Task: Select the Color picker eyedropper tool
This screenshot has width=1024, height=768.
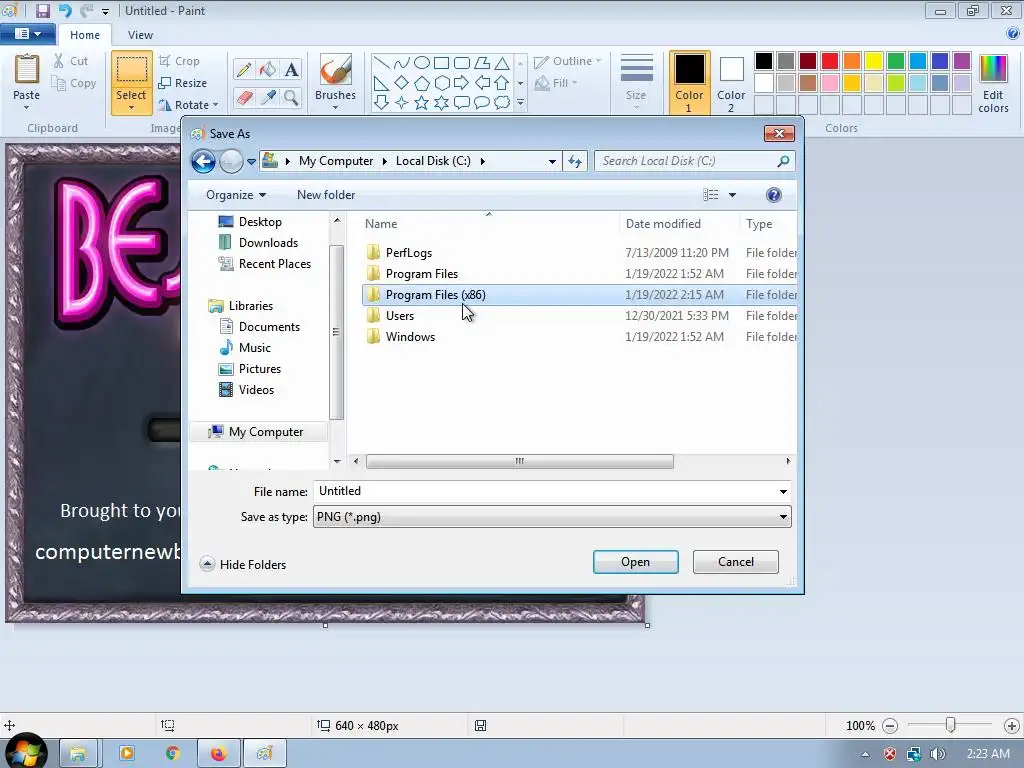Action: pos(268,98)
